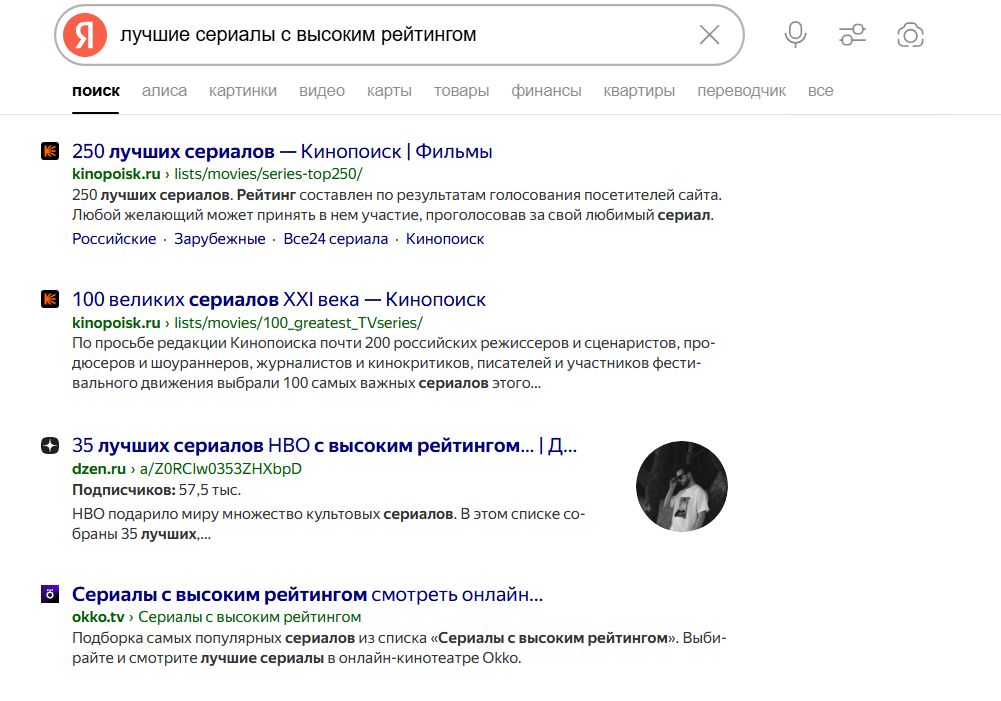Image resolution: width=1001 pixels, height=701 pixels.
Task: Open '250 лучших сериалов' Kinopoisk result
Action: tap(281, 151)
